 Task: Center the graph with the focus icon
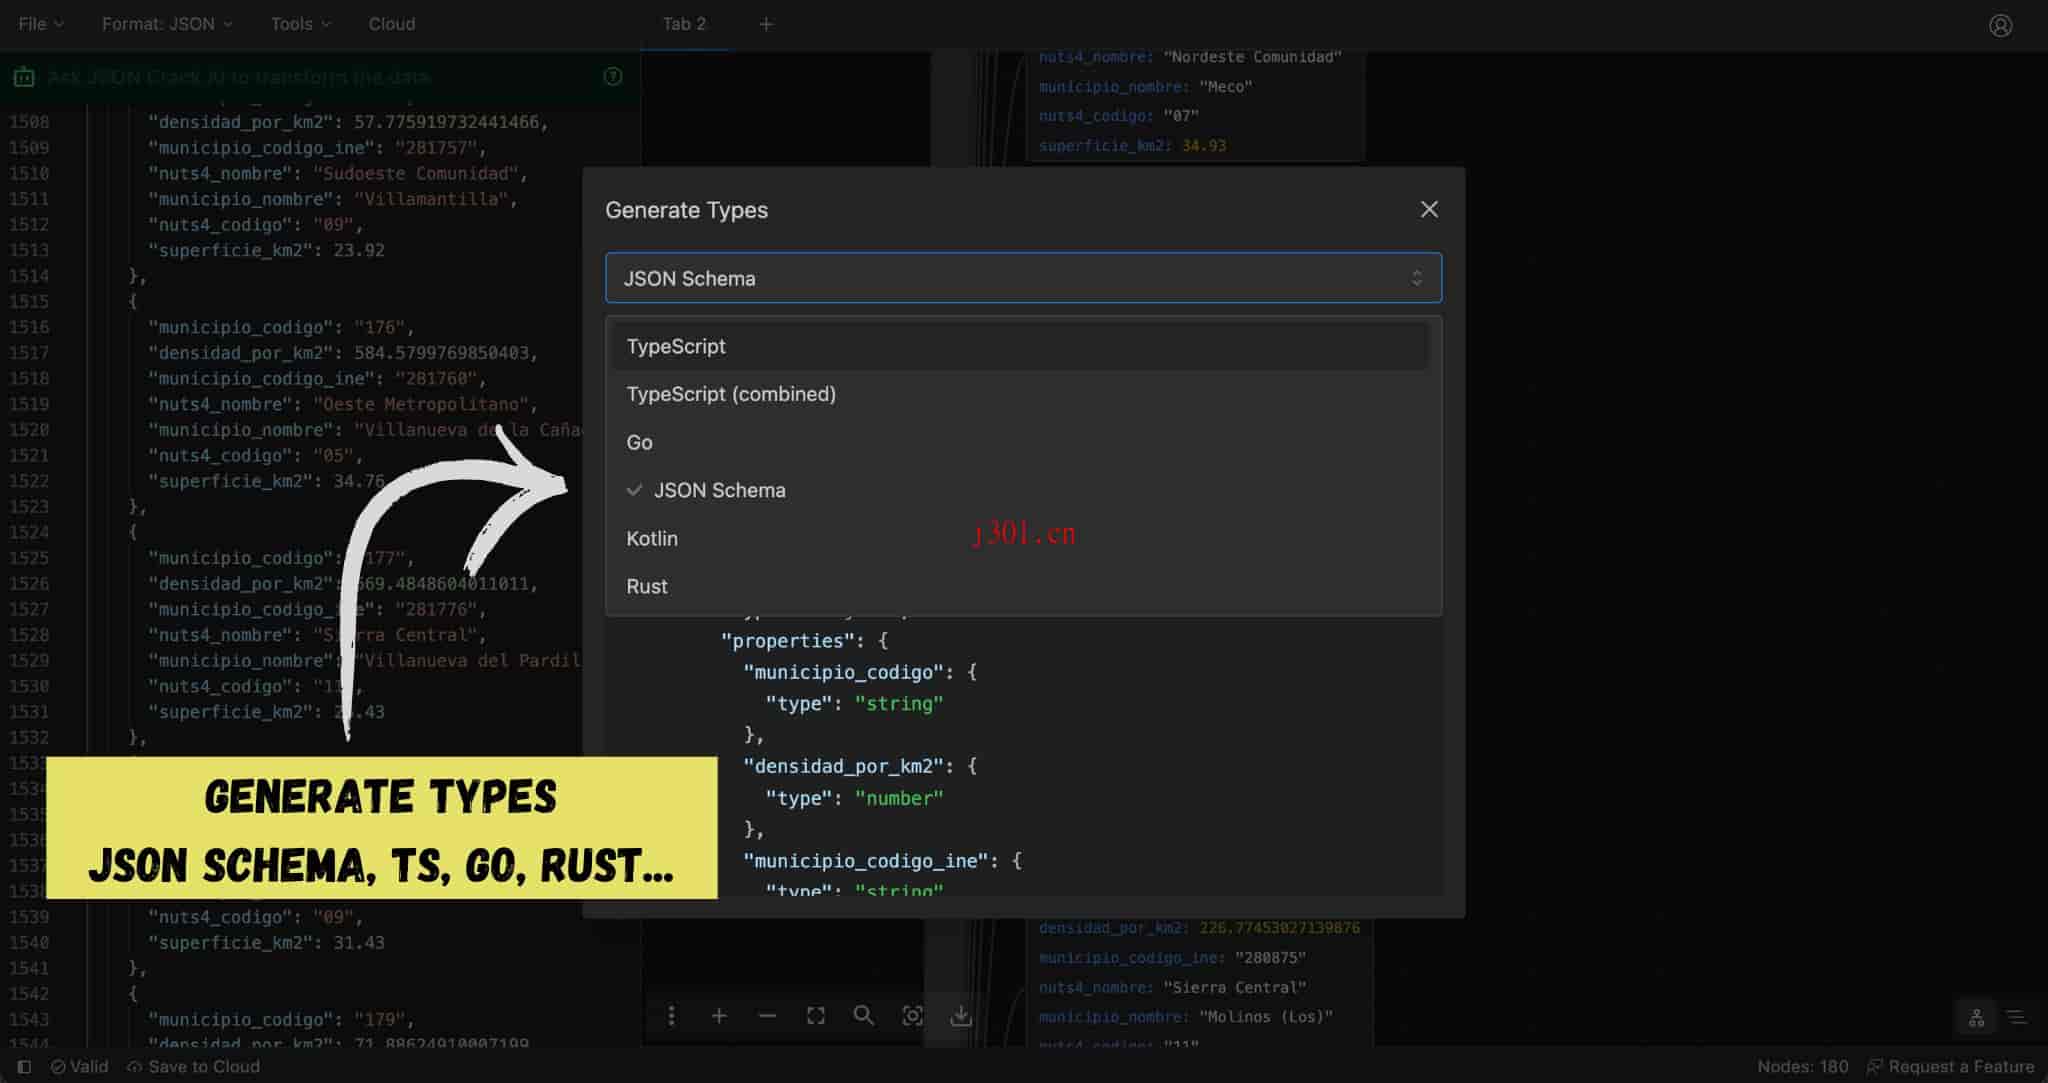[x=911, y=1016]
